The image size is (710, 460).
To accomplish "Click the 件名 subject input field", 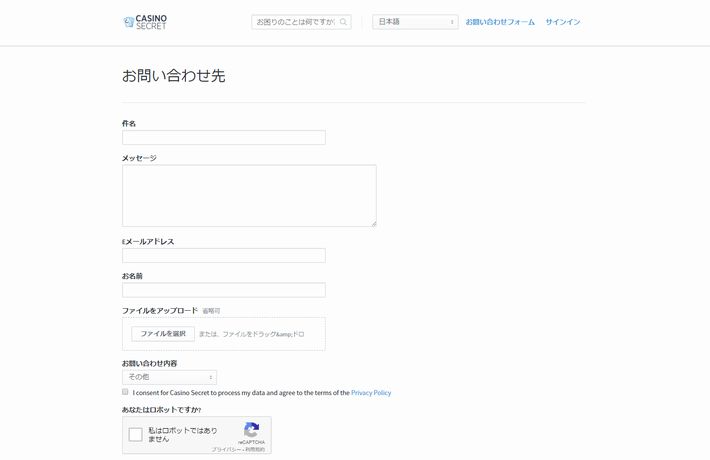I will pos(224,138).
